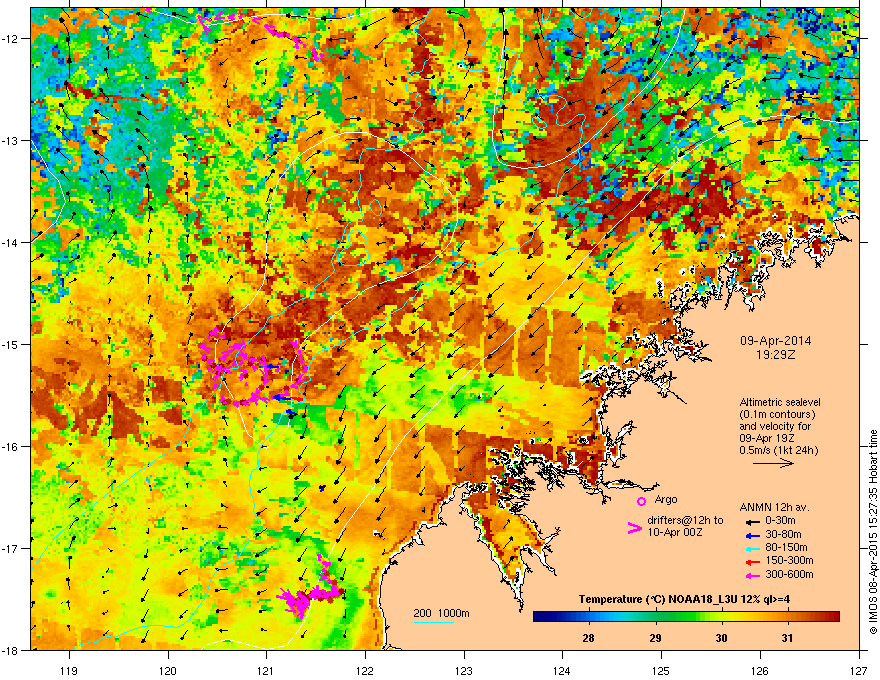Click the 0.5m/s velocity scale arrow
Viewport: 880px width, 680px height.
(773, 463)
